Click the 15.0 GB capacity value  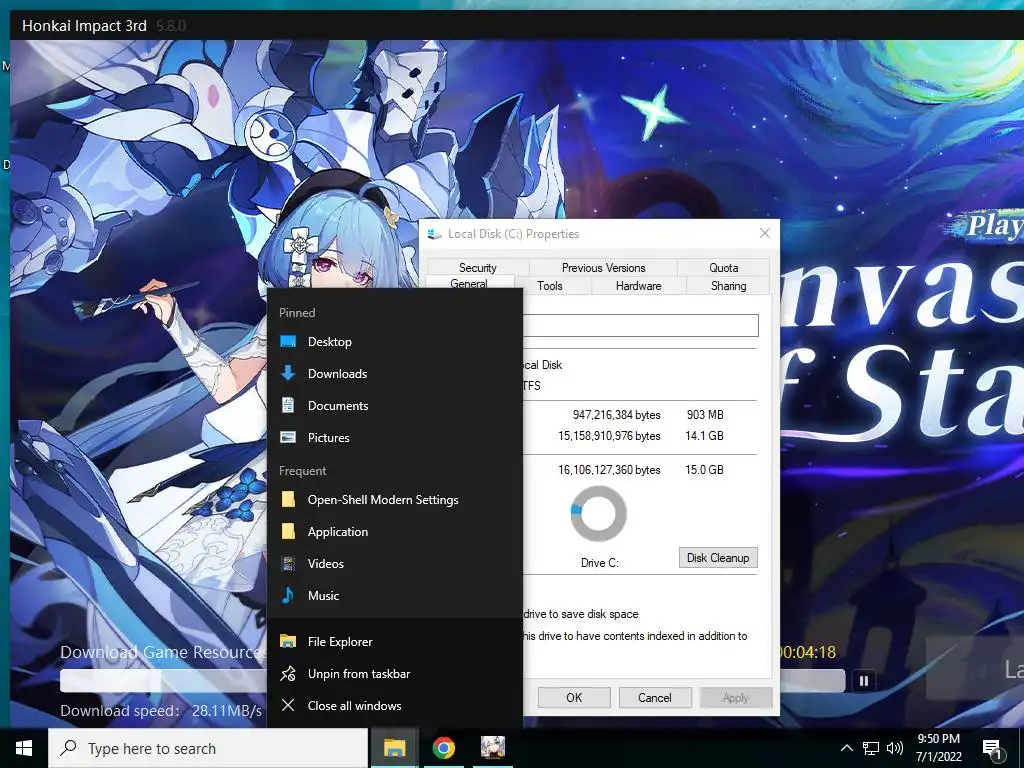click(704, 470)
